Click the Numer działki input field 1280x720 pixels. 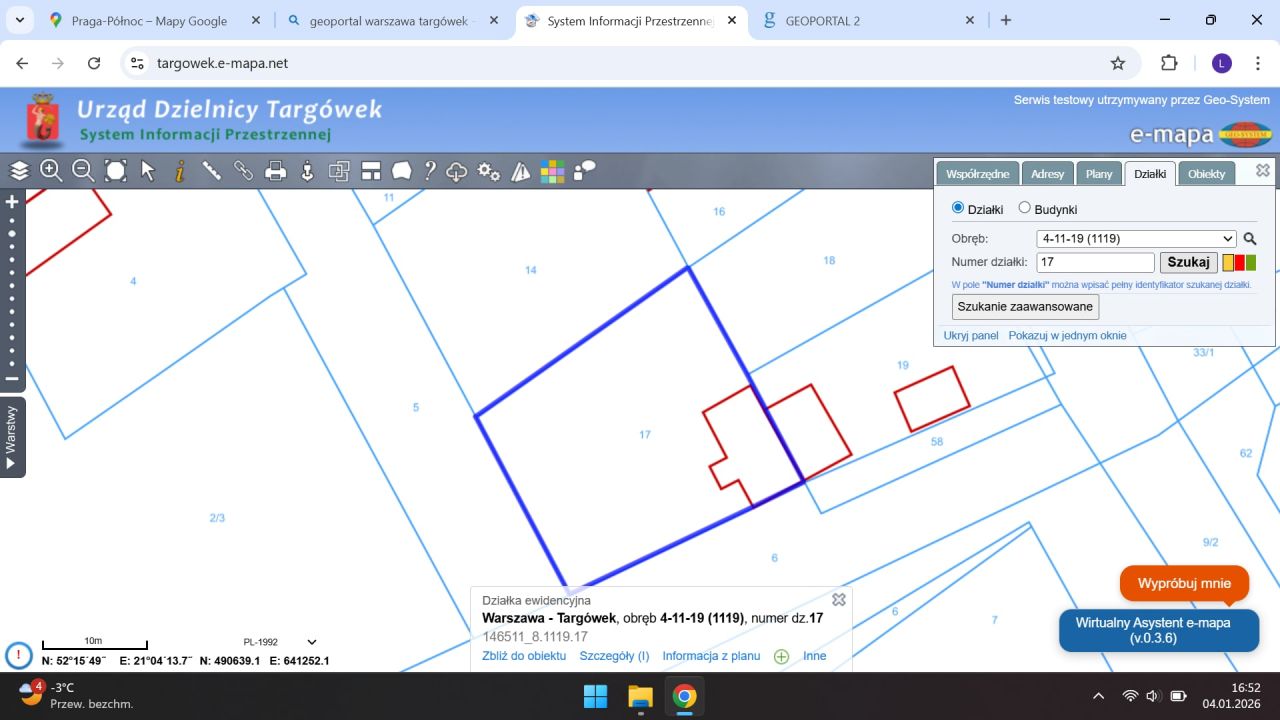point(1095,263)
